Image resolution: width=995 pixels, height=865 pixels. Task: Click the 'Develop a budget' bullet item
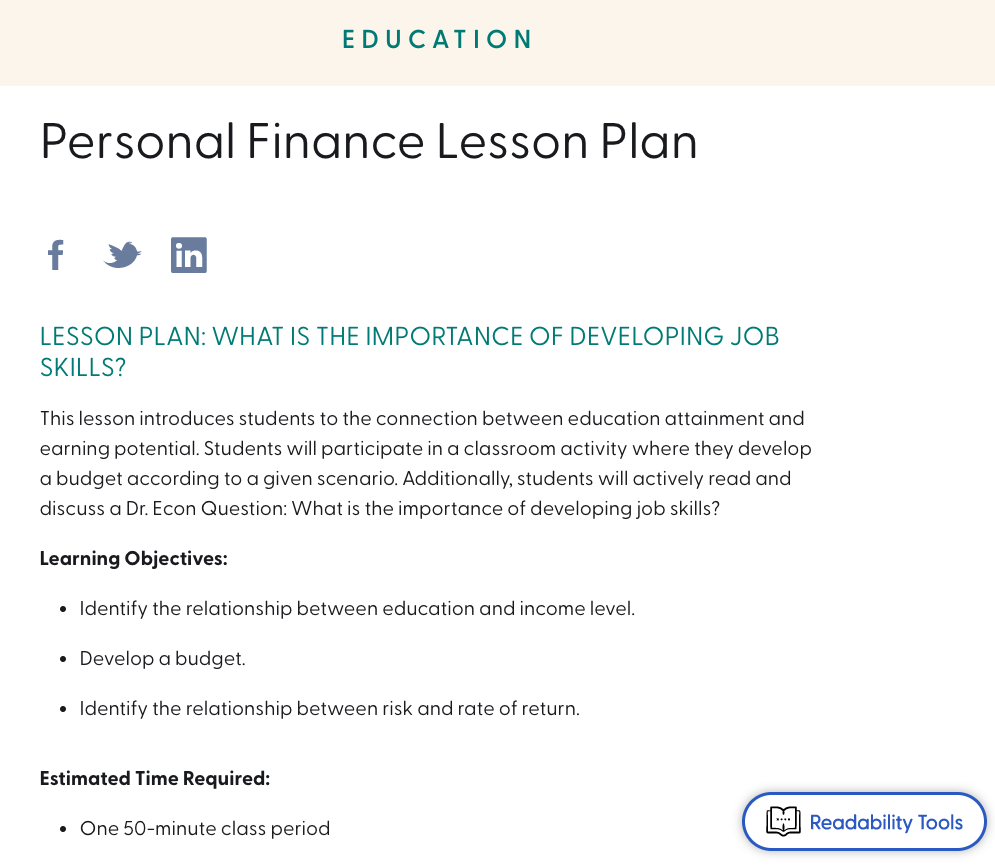click(x=162, y=658)
